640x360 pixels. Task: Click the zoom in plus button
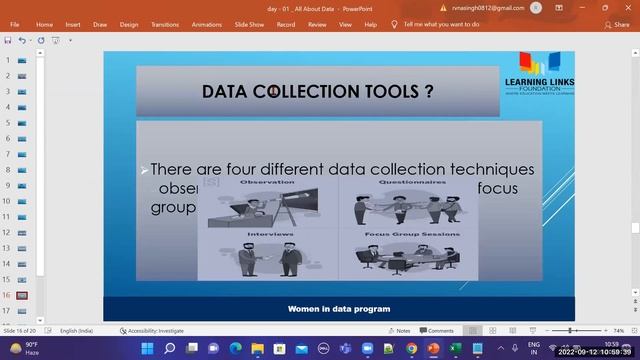(x=606, y=331)
